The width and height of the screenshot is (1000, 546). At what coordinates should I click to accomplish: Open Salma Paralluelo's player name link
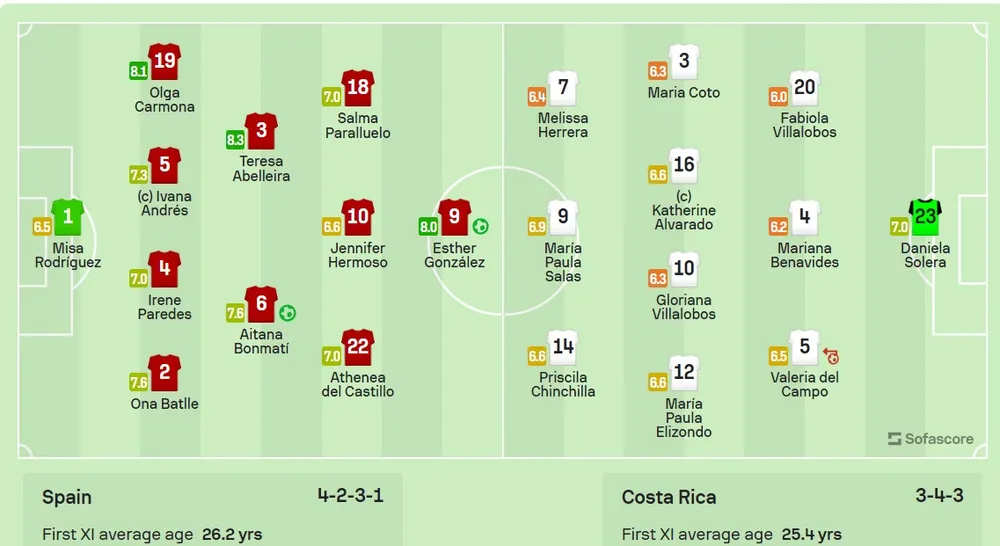point(357,125)
